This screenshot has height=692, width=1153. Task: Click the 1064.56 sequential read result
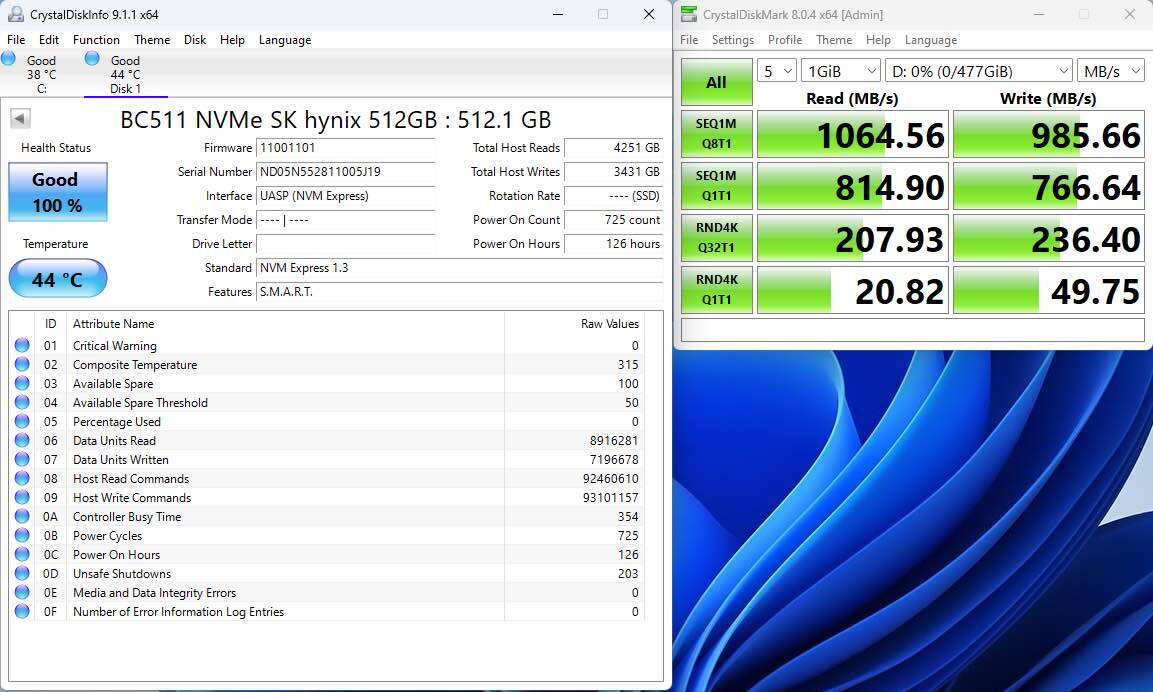click(x=853, y=134)
